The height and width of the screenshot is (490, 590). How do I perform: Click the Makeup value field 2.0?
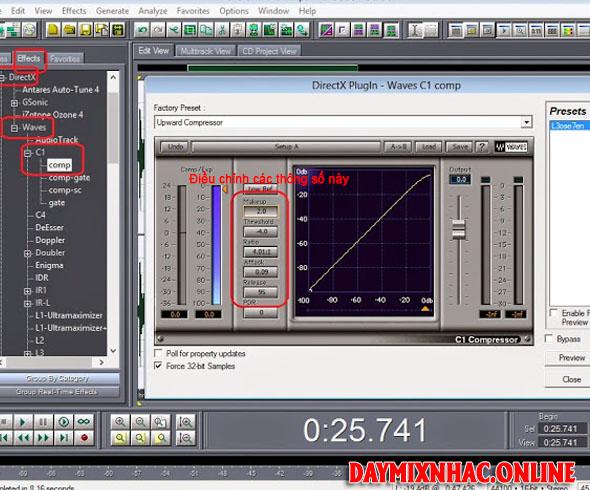(x=261, y=211)
